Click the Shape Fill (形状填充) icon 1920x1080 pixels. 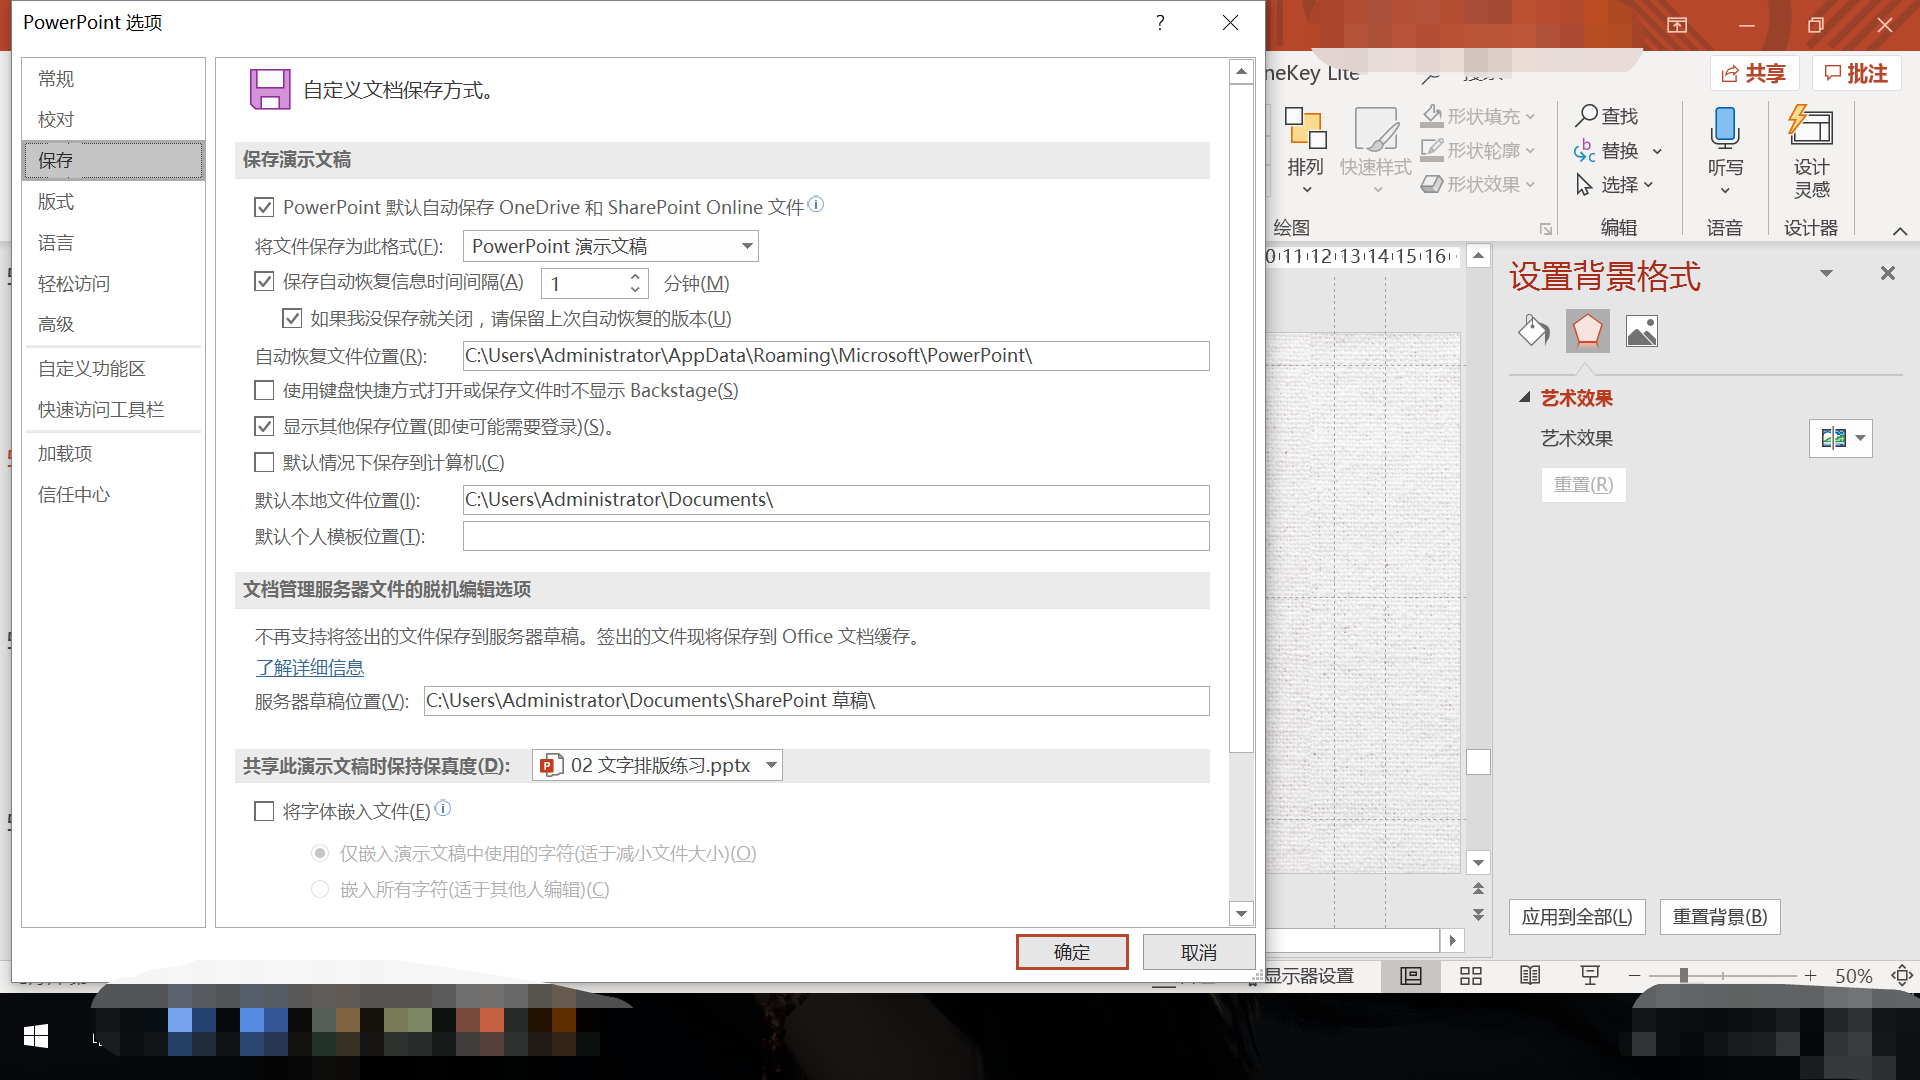pos(1432,116)
